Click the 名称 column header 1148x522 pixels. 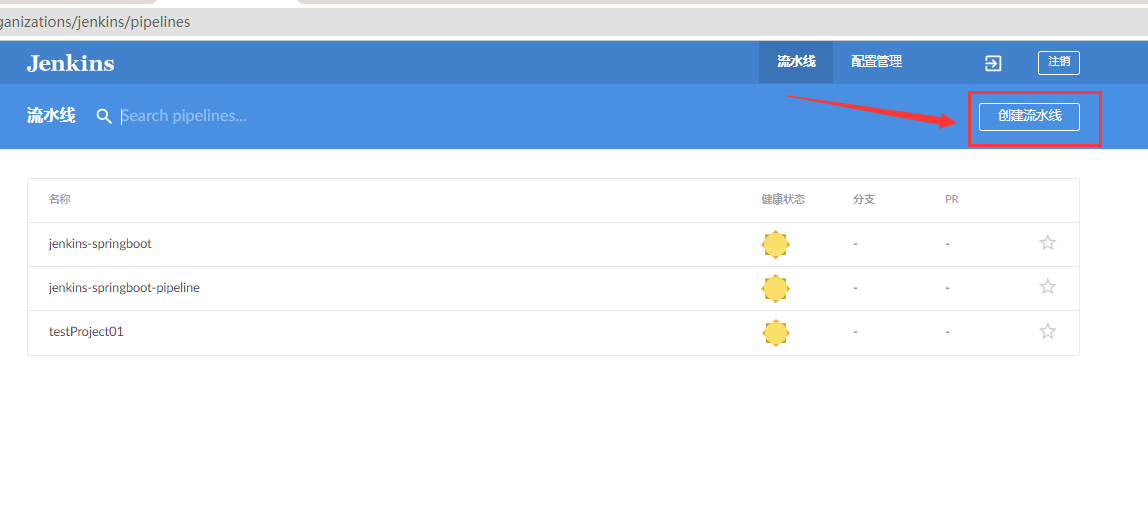click(x=60, y=199)
